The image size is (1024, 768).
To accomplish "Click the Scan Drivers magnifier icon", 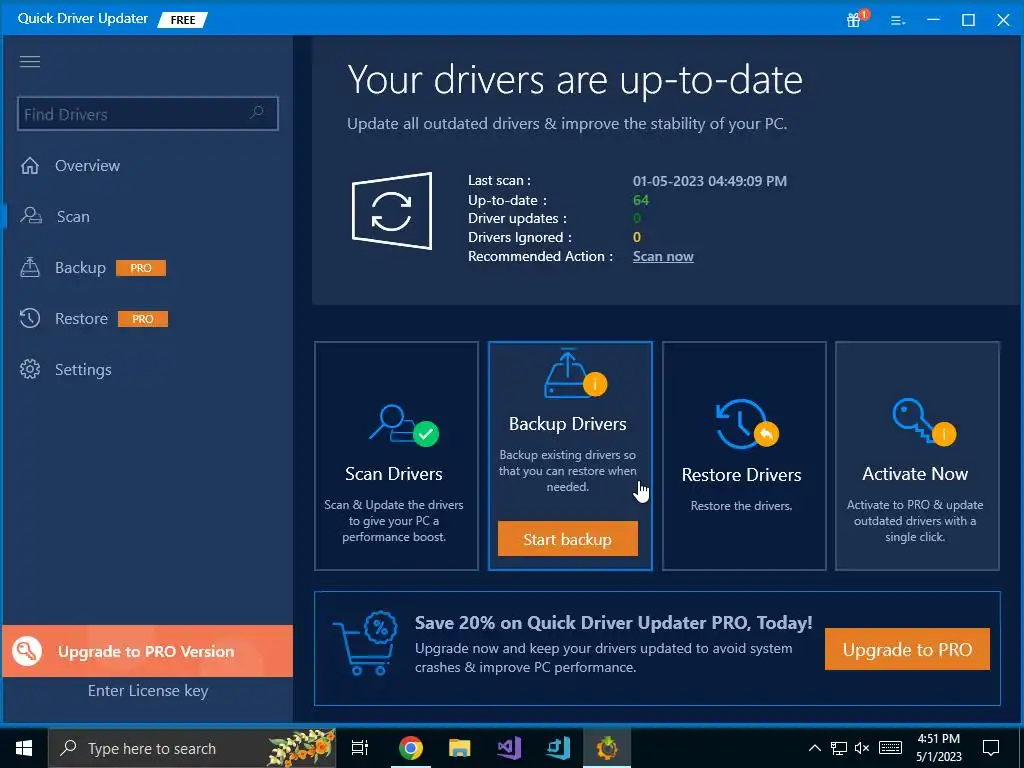I will [x=404, y=424].
